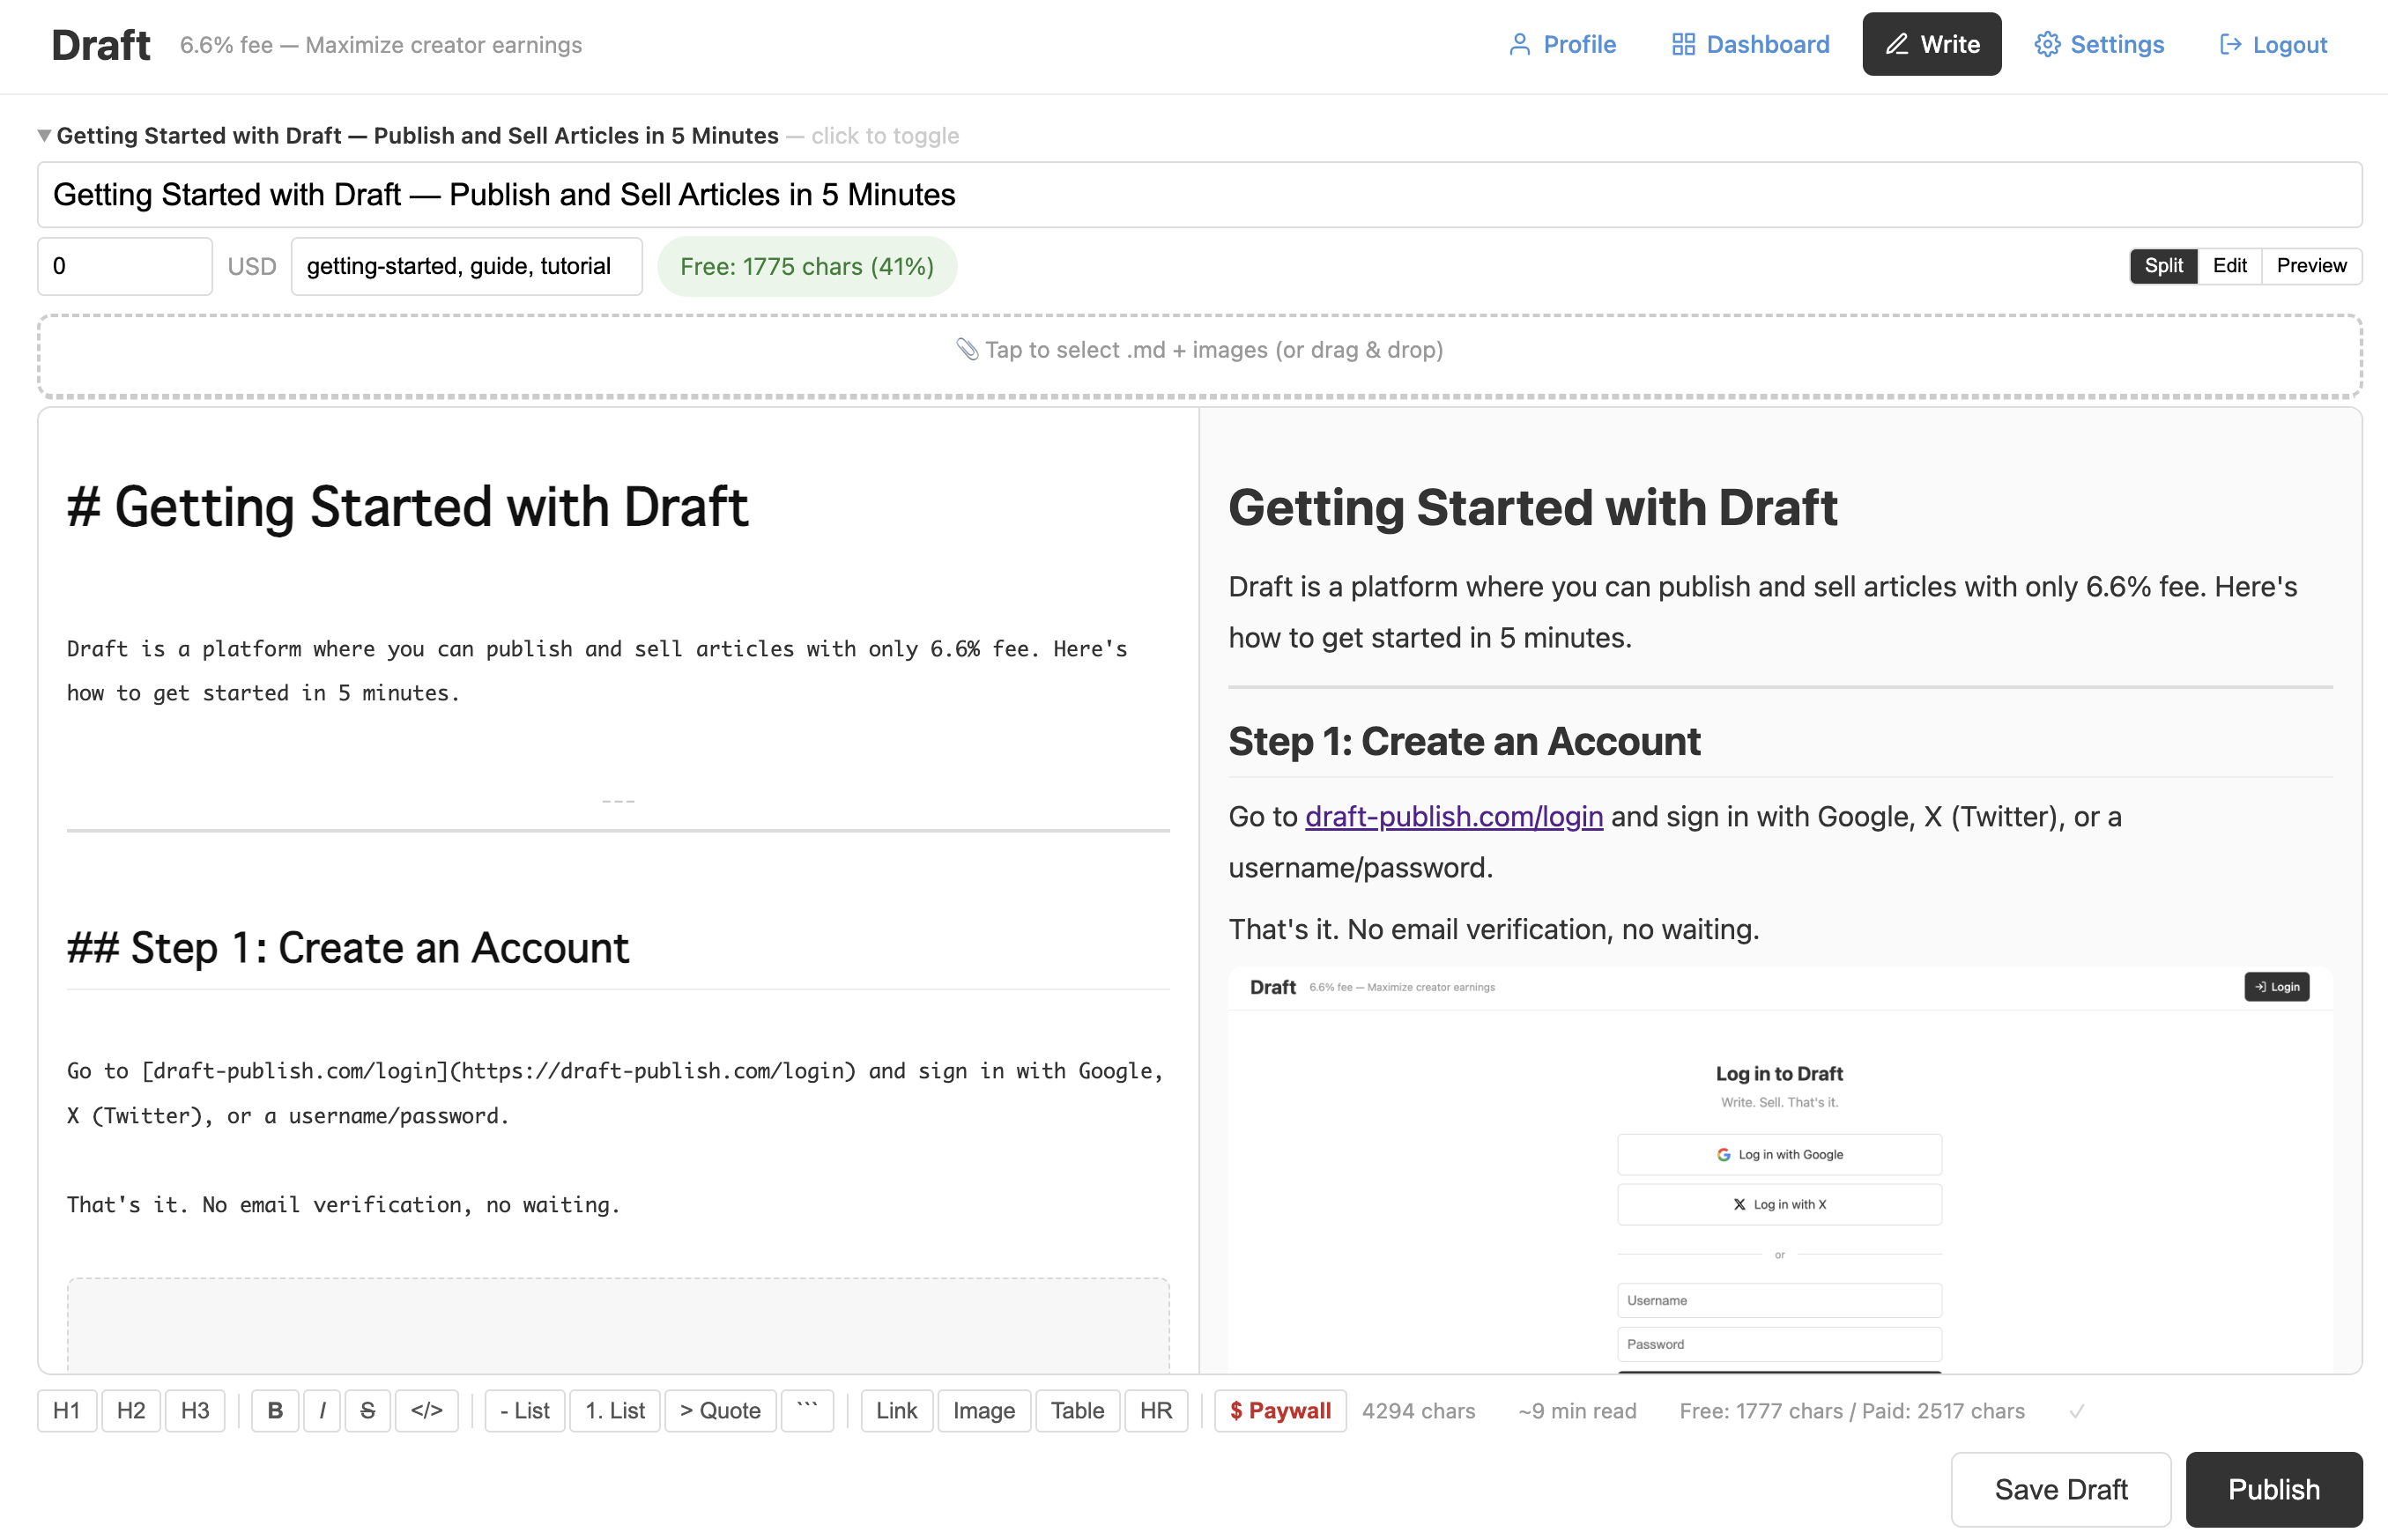Click the 'Getting Started with Draft' preview heading
The height and width of the screenshot is (1540, 2388).
(1533, 507)
